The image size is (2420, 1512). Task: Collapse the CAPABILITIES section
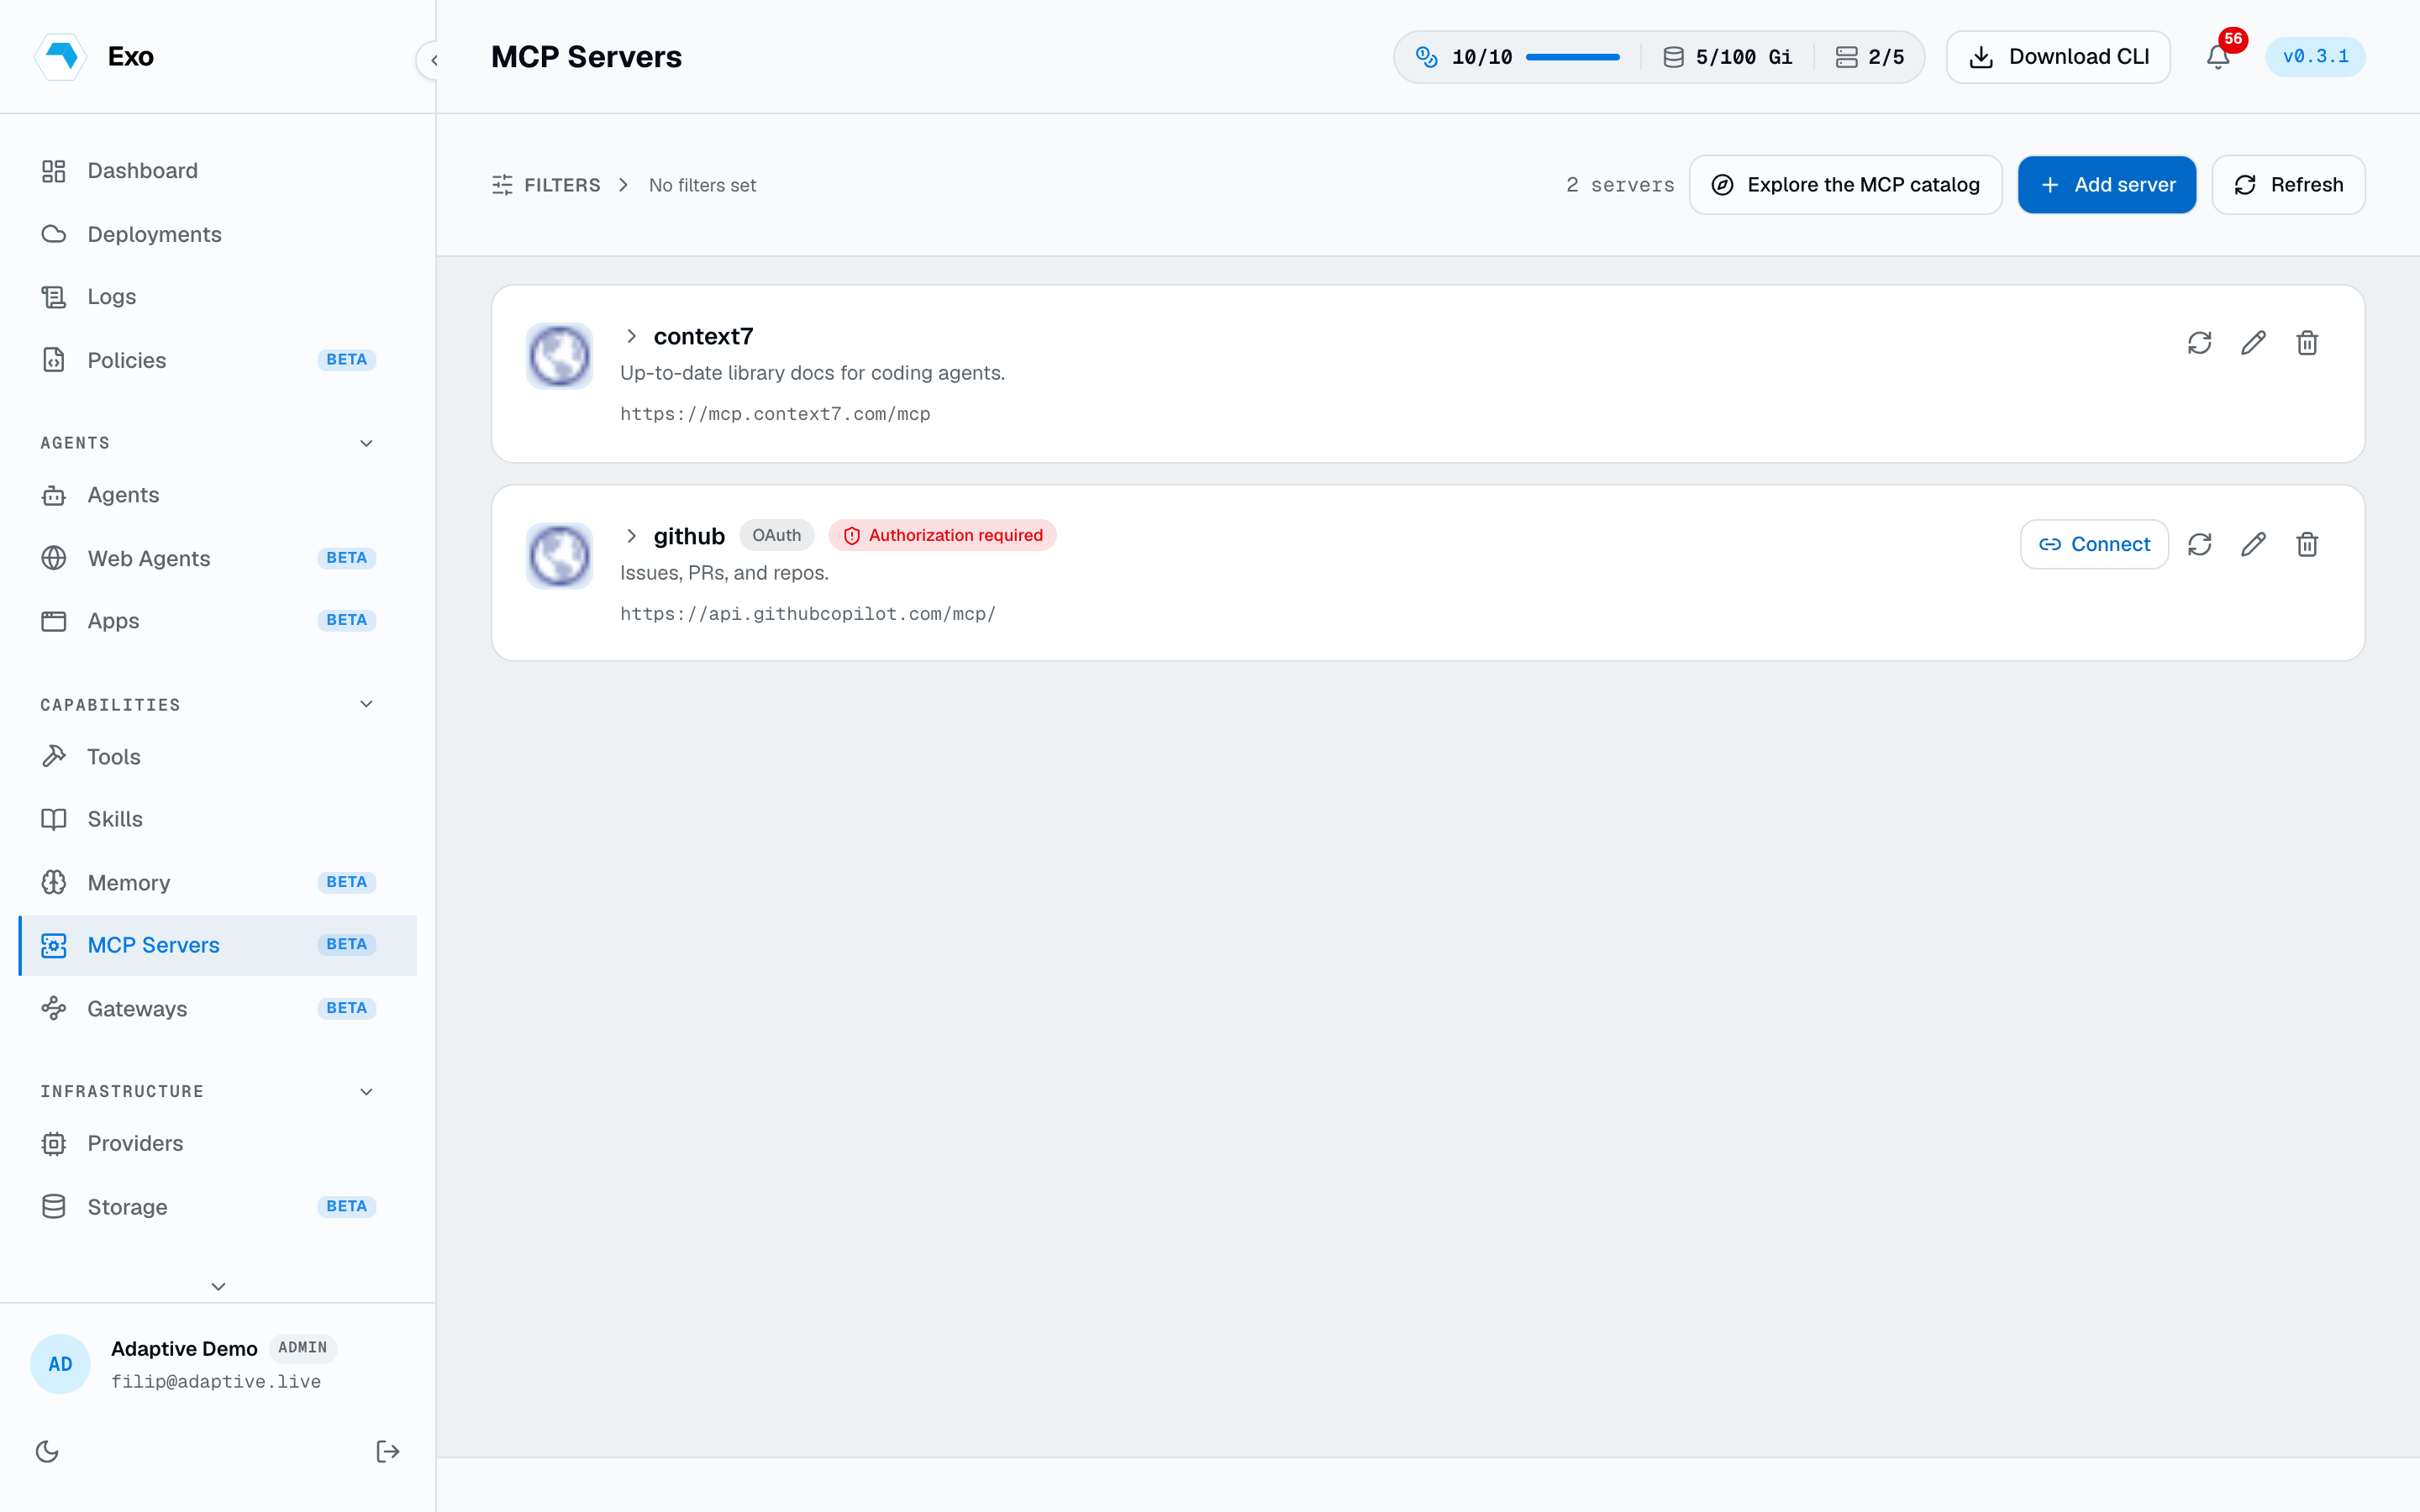(366, 704)
